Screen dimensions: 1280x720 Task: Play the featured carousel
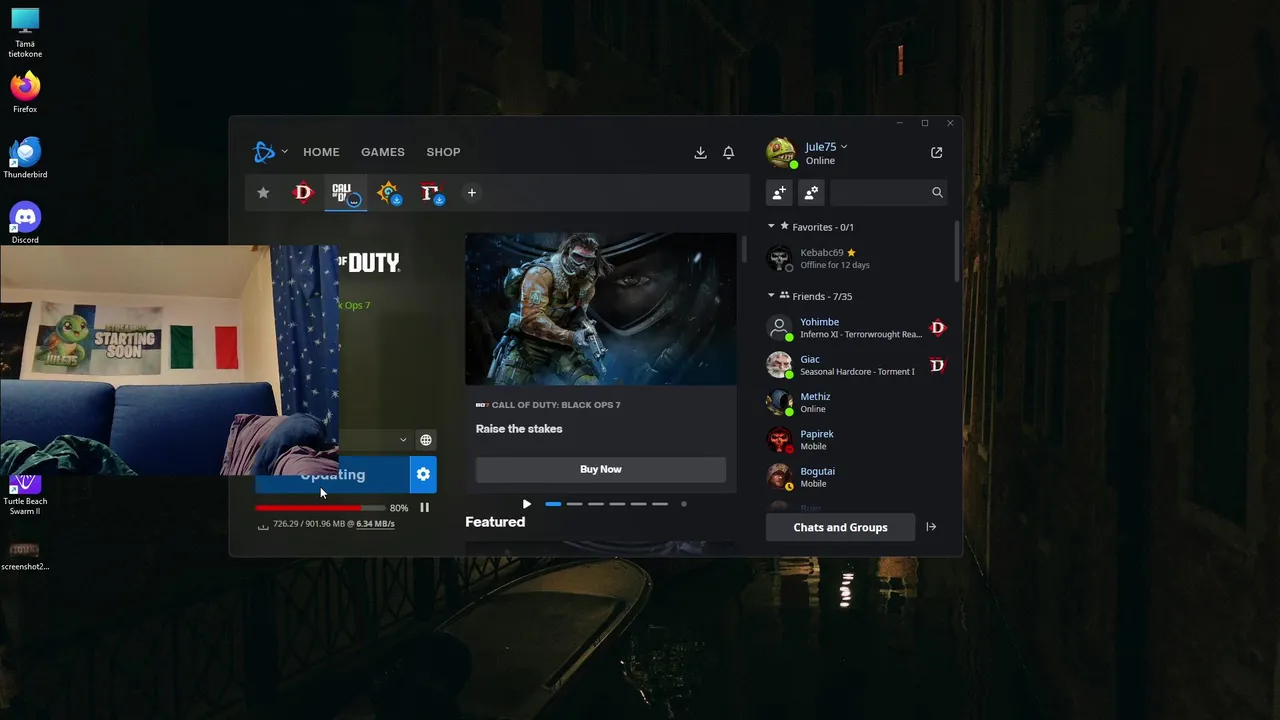coord(527,504)
